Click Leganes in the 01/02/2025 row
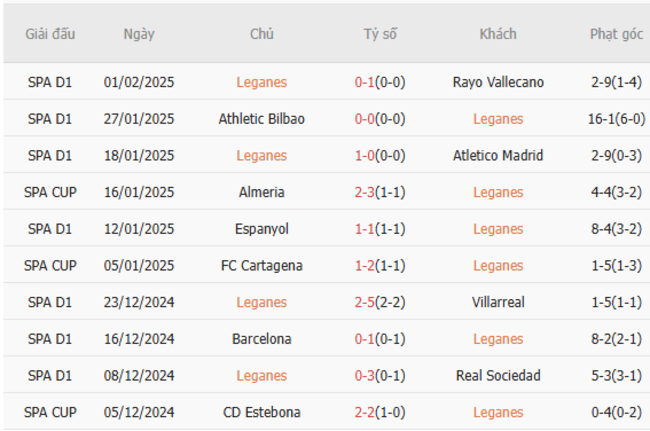 click(262, 82)
